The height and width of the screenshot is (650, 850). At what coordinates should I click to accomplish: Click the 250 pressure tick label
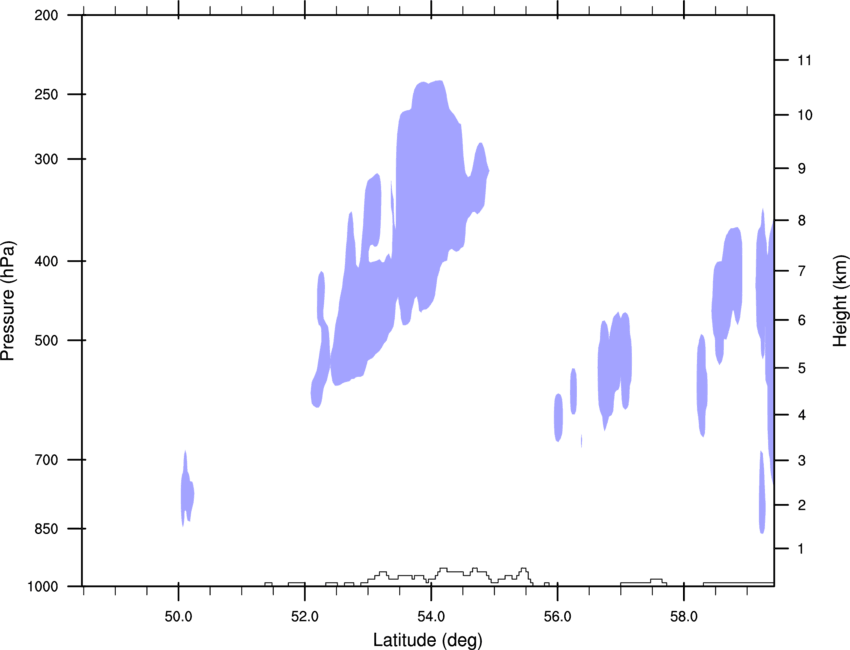(46, 95)
